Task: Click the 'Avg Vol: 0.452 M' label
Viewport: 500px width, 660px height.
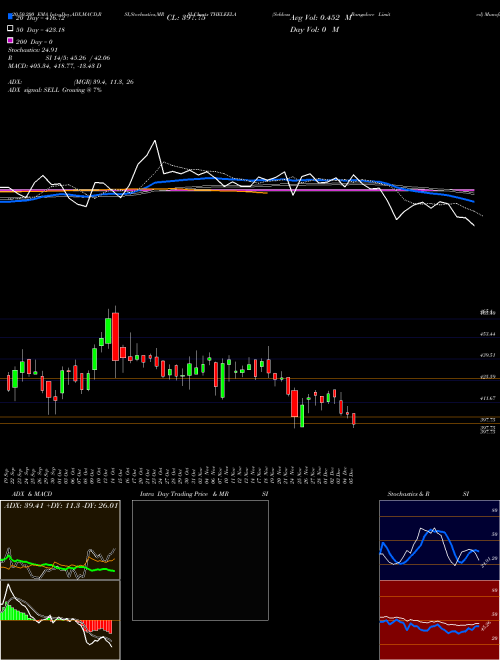Action: click(x=320, y=18)
